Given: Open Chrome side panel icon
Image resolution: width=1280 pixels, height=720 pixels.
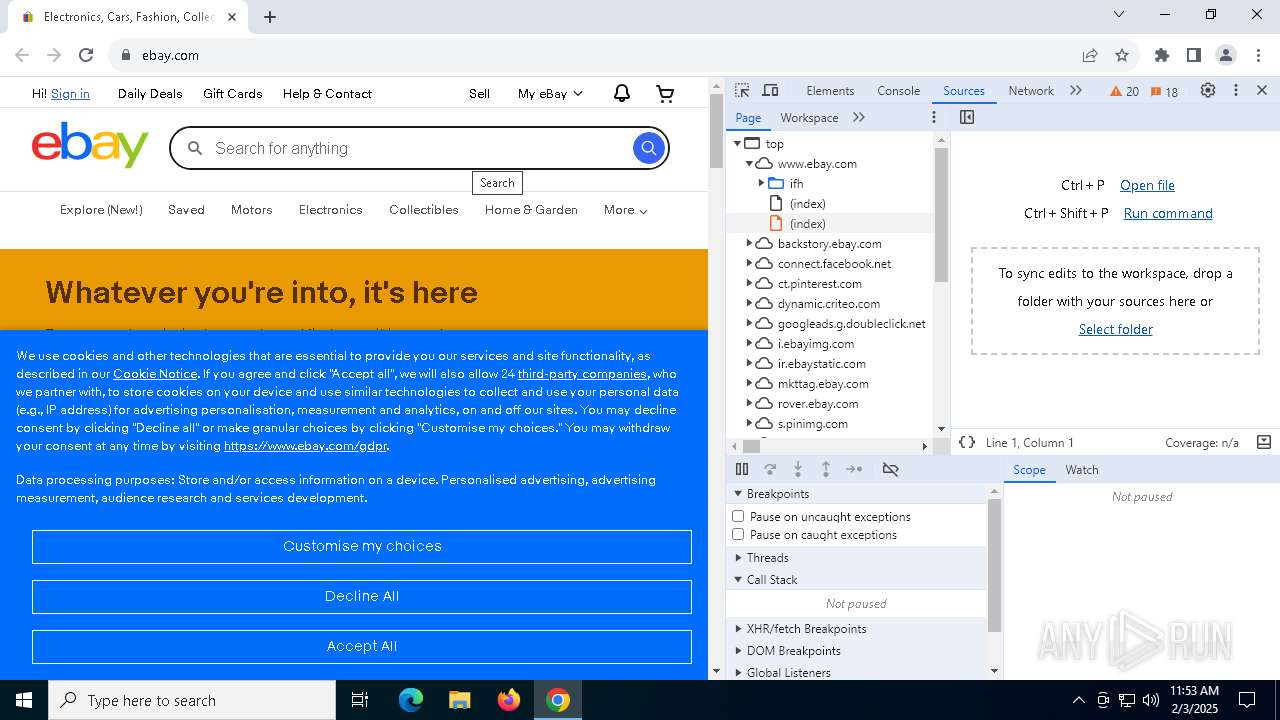Looking at the screenshot, I should click(1194, 55).
